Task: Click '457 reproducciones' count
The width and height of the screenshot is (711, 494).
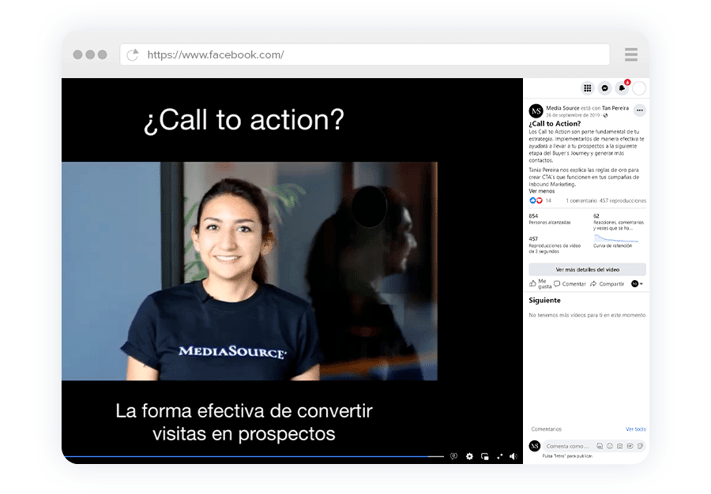Action: (x=623, y=201)
